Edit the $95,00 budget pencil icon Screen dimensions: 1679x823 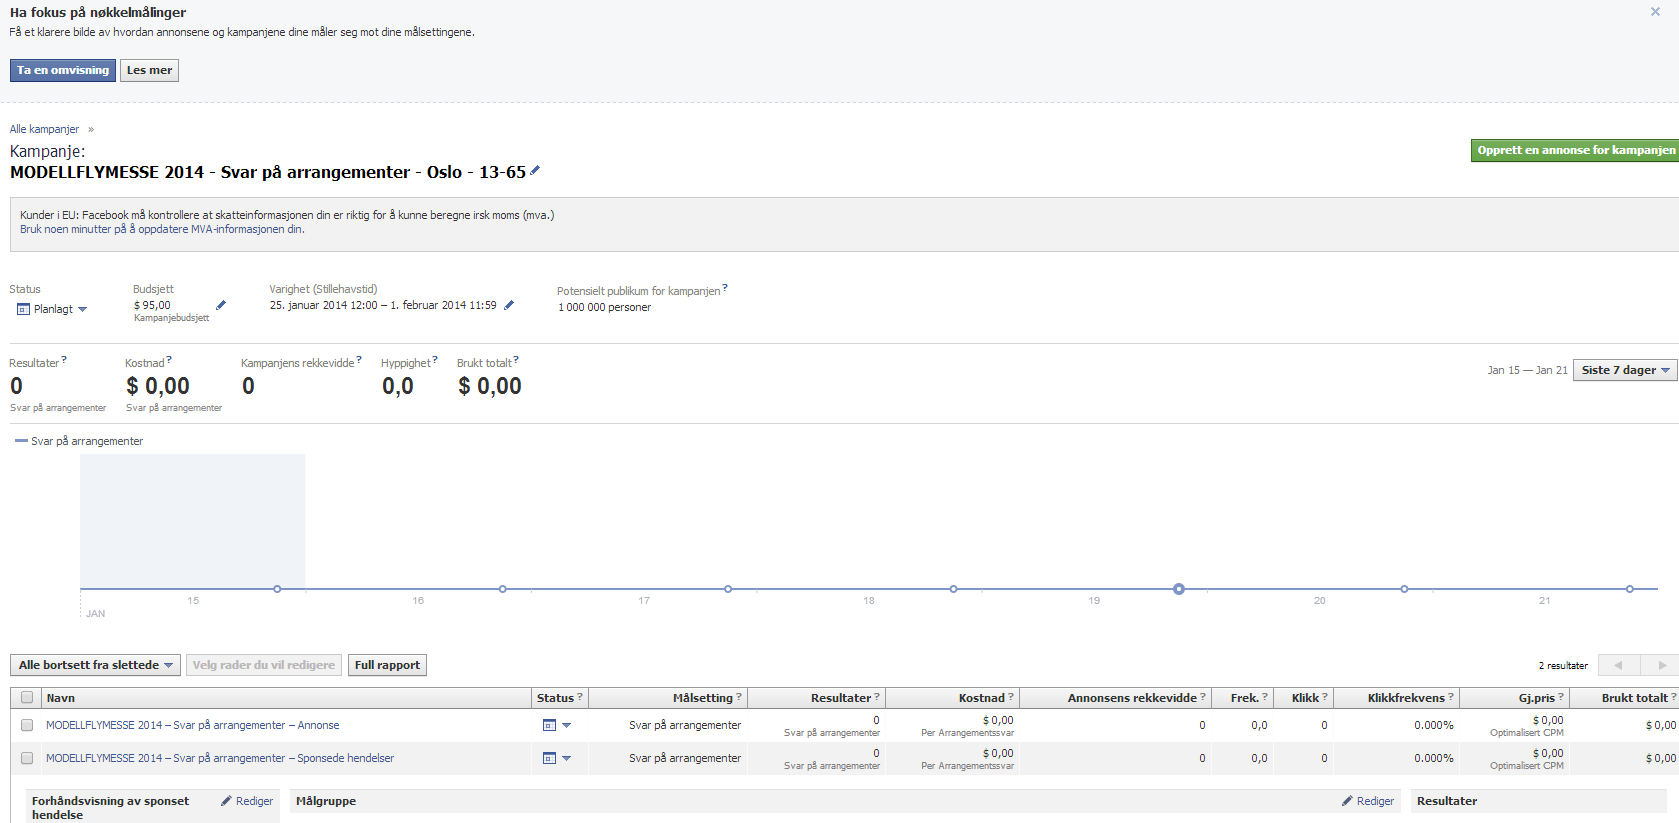[221, 305]
